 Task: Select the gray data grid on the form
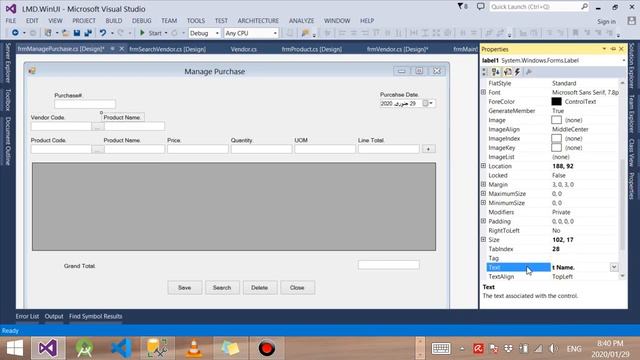[x=234, y=207]
